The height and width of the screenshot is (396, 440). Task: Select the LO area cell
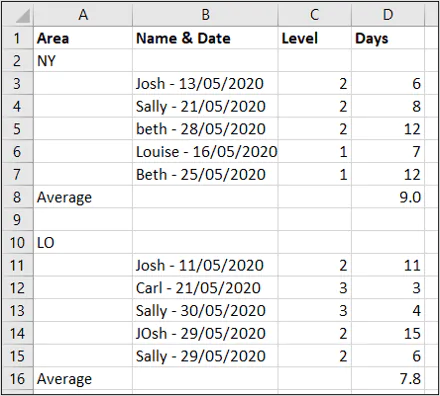pos(83,242)
